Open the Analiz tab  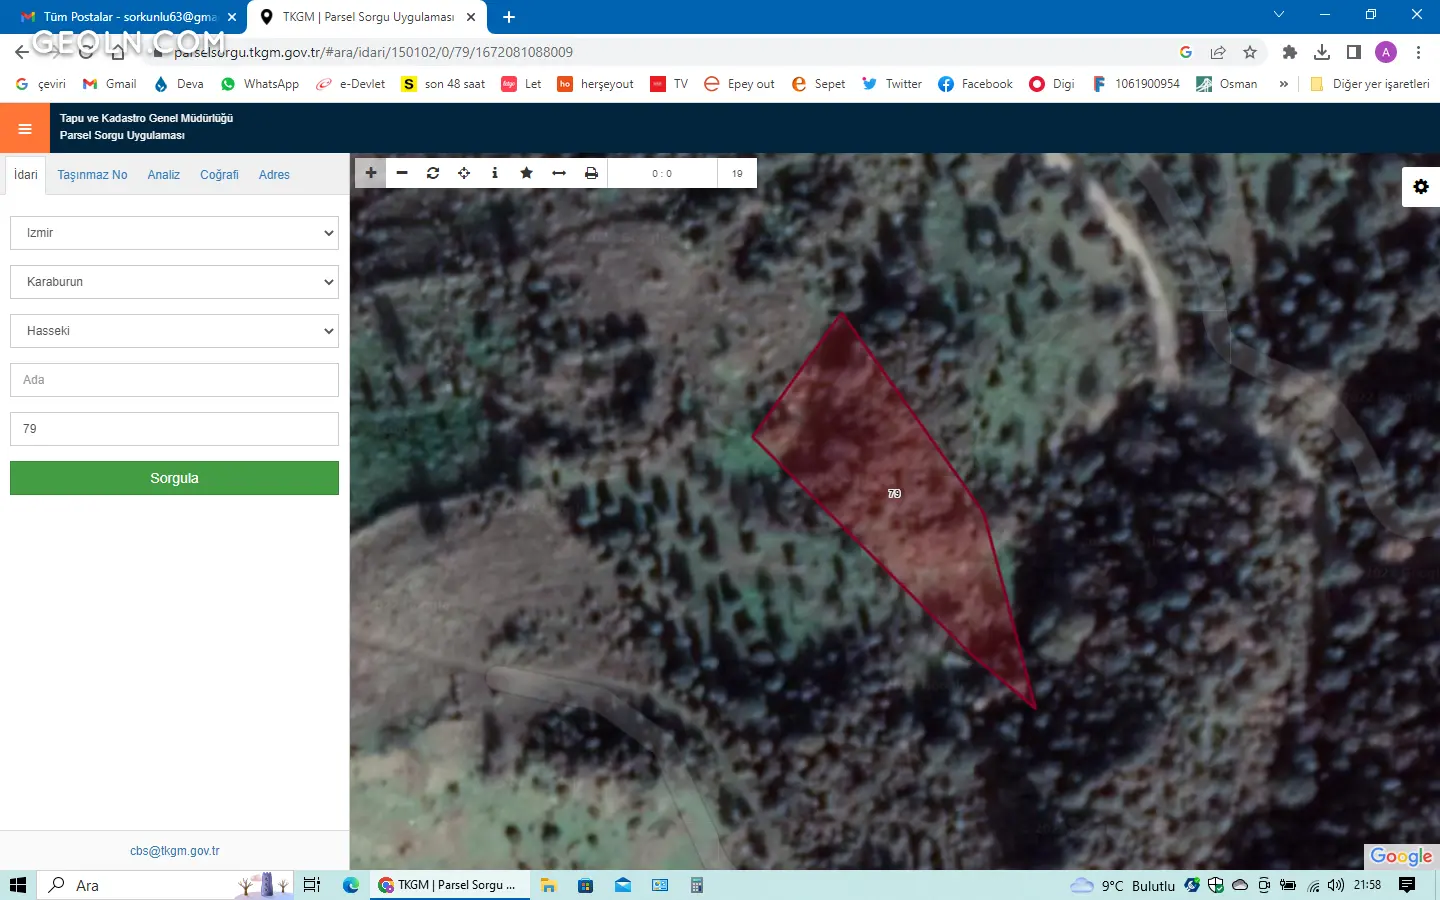pos(163,175)
